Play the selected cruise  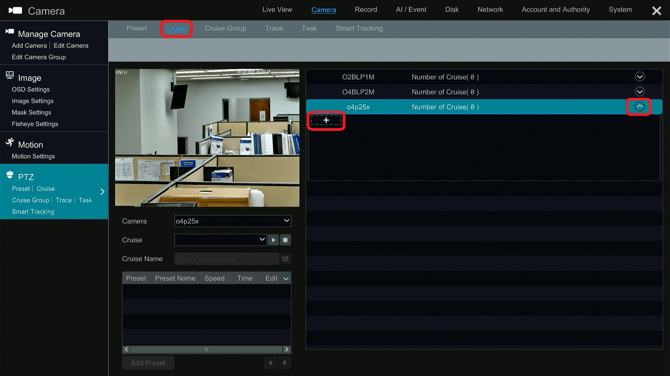273,240
